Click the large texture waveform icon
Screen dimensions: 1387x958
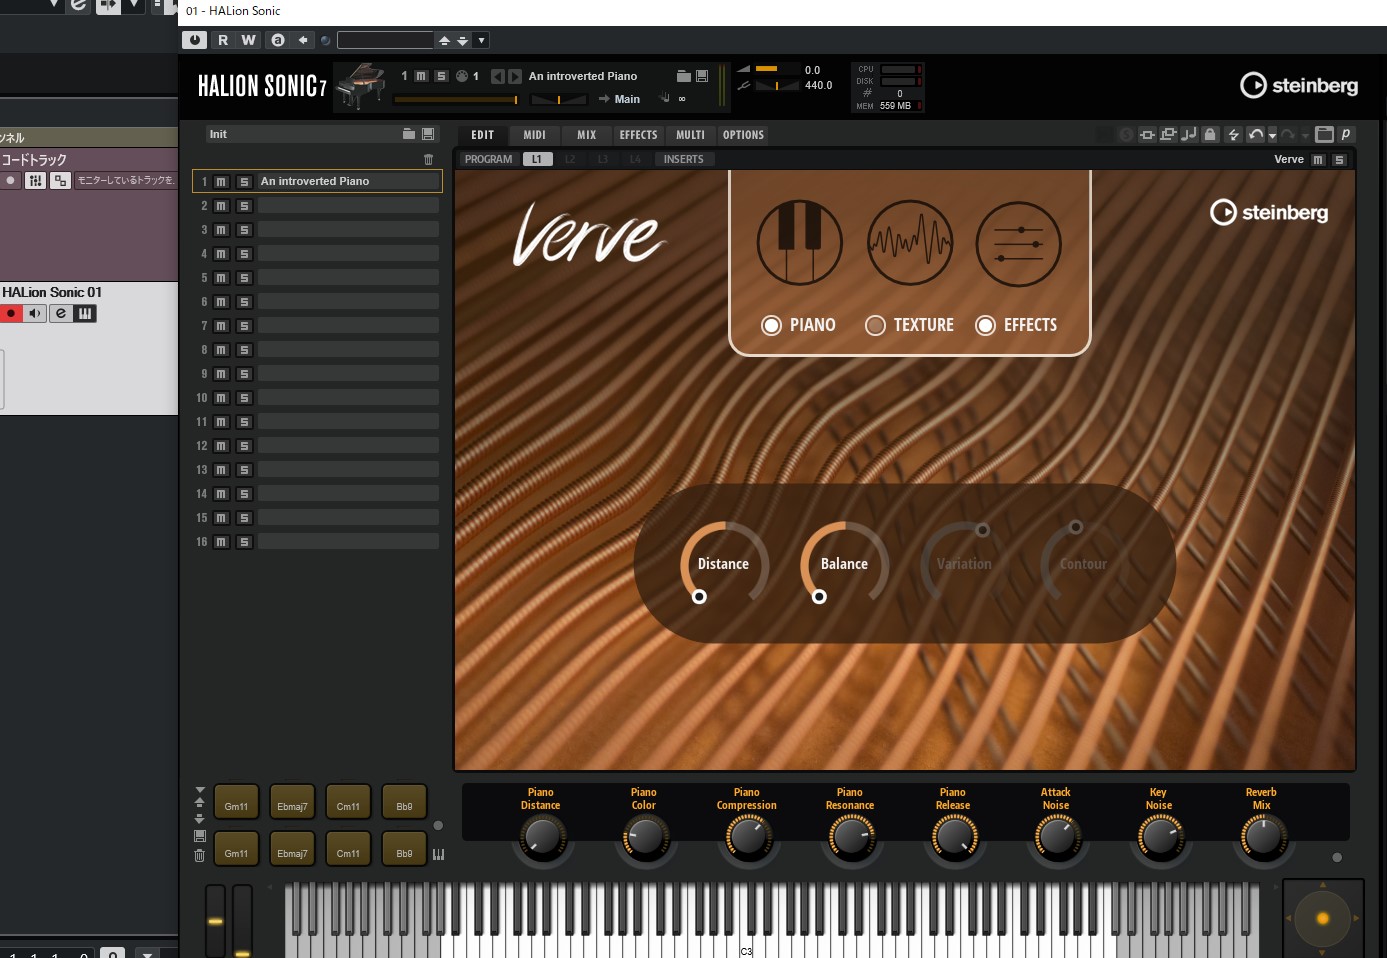point(910,243)
